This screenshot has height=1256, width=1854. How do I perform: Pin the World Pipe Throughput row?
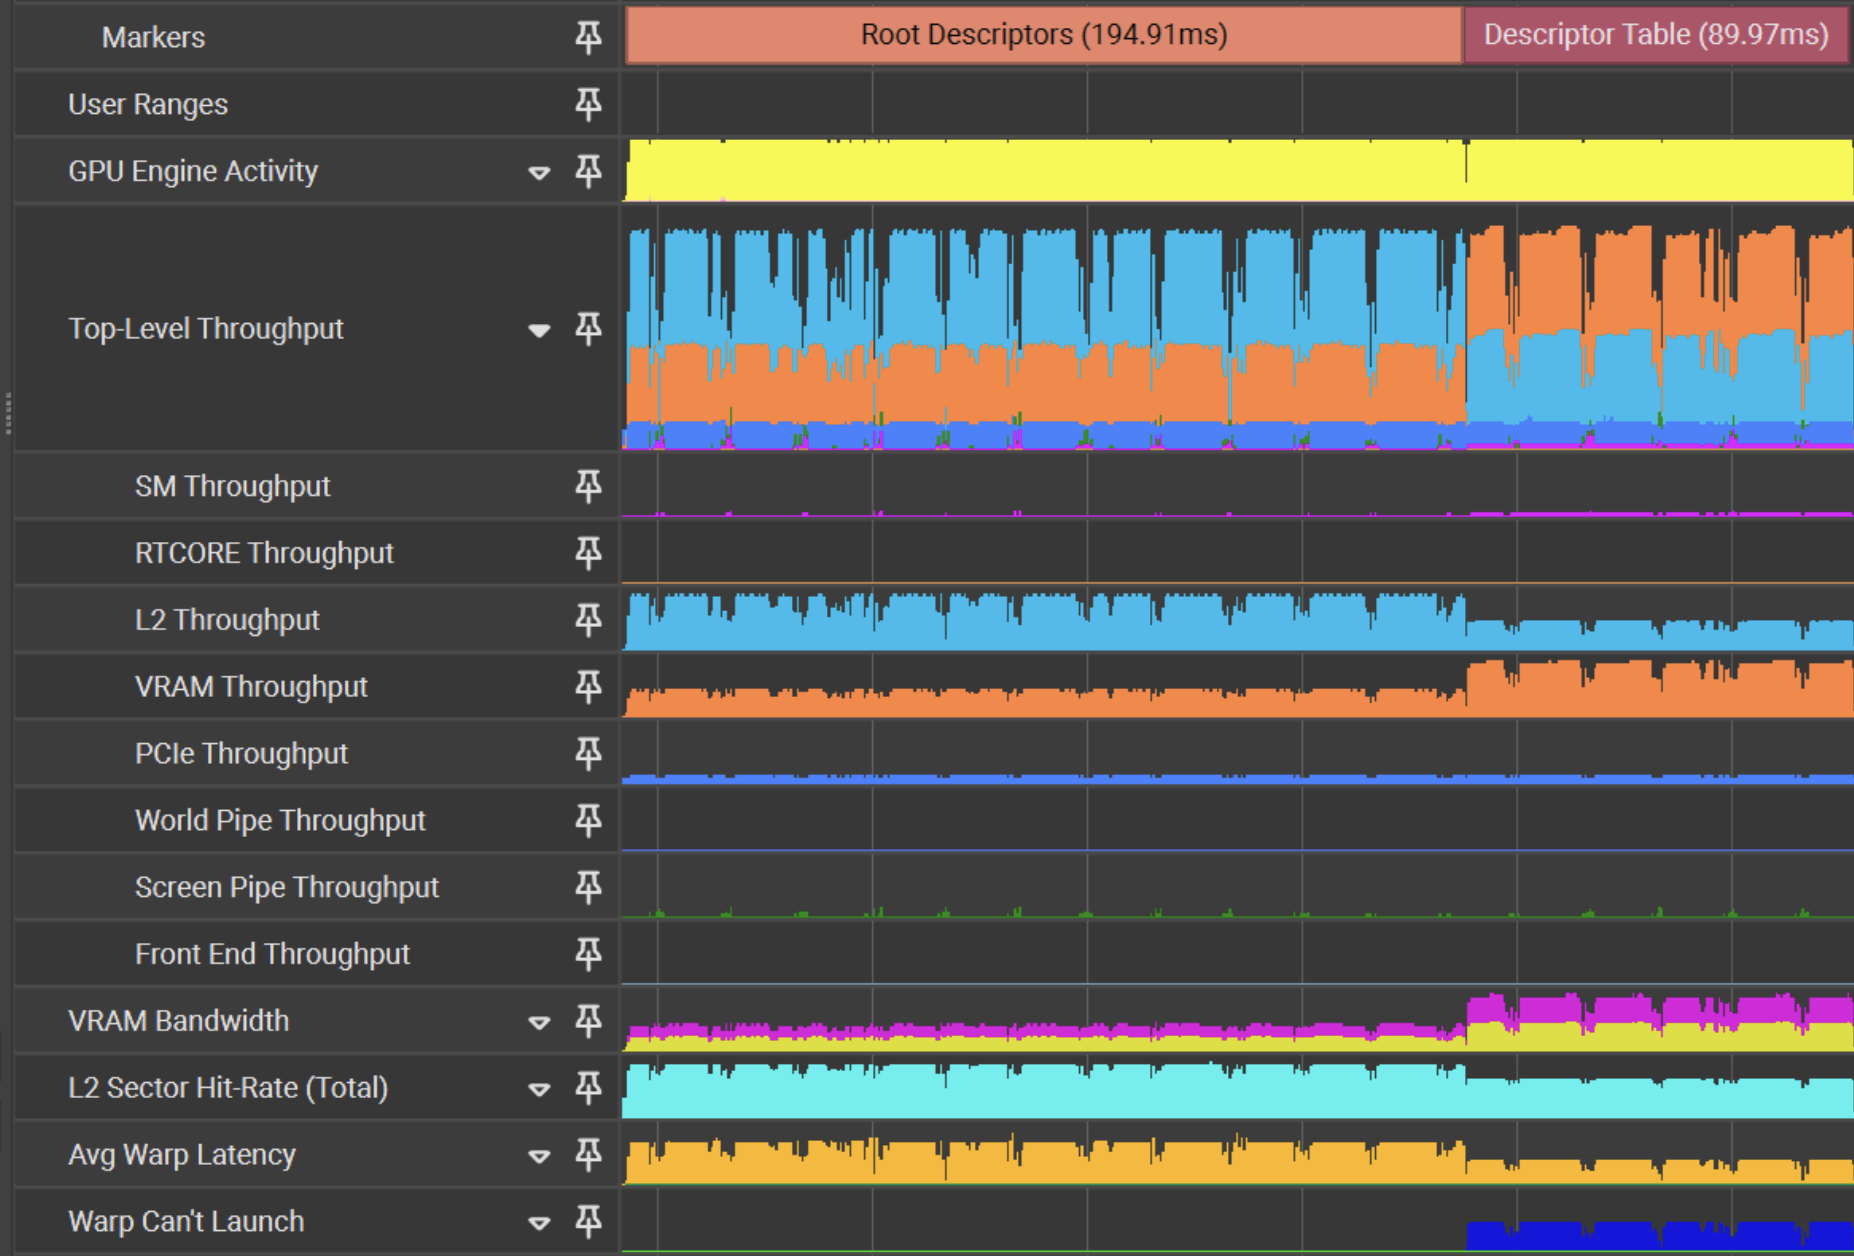pos(588,820)
